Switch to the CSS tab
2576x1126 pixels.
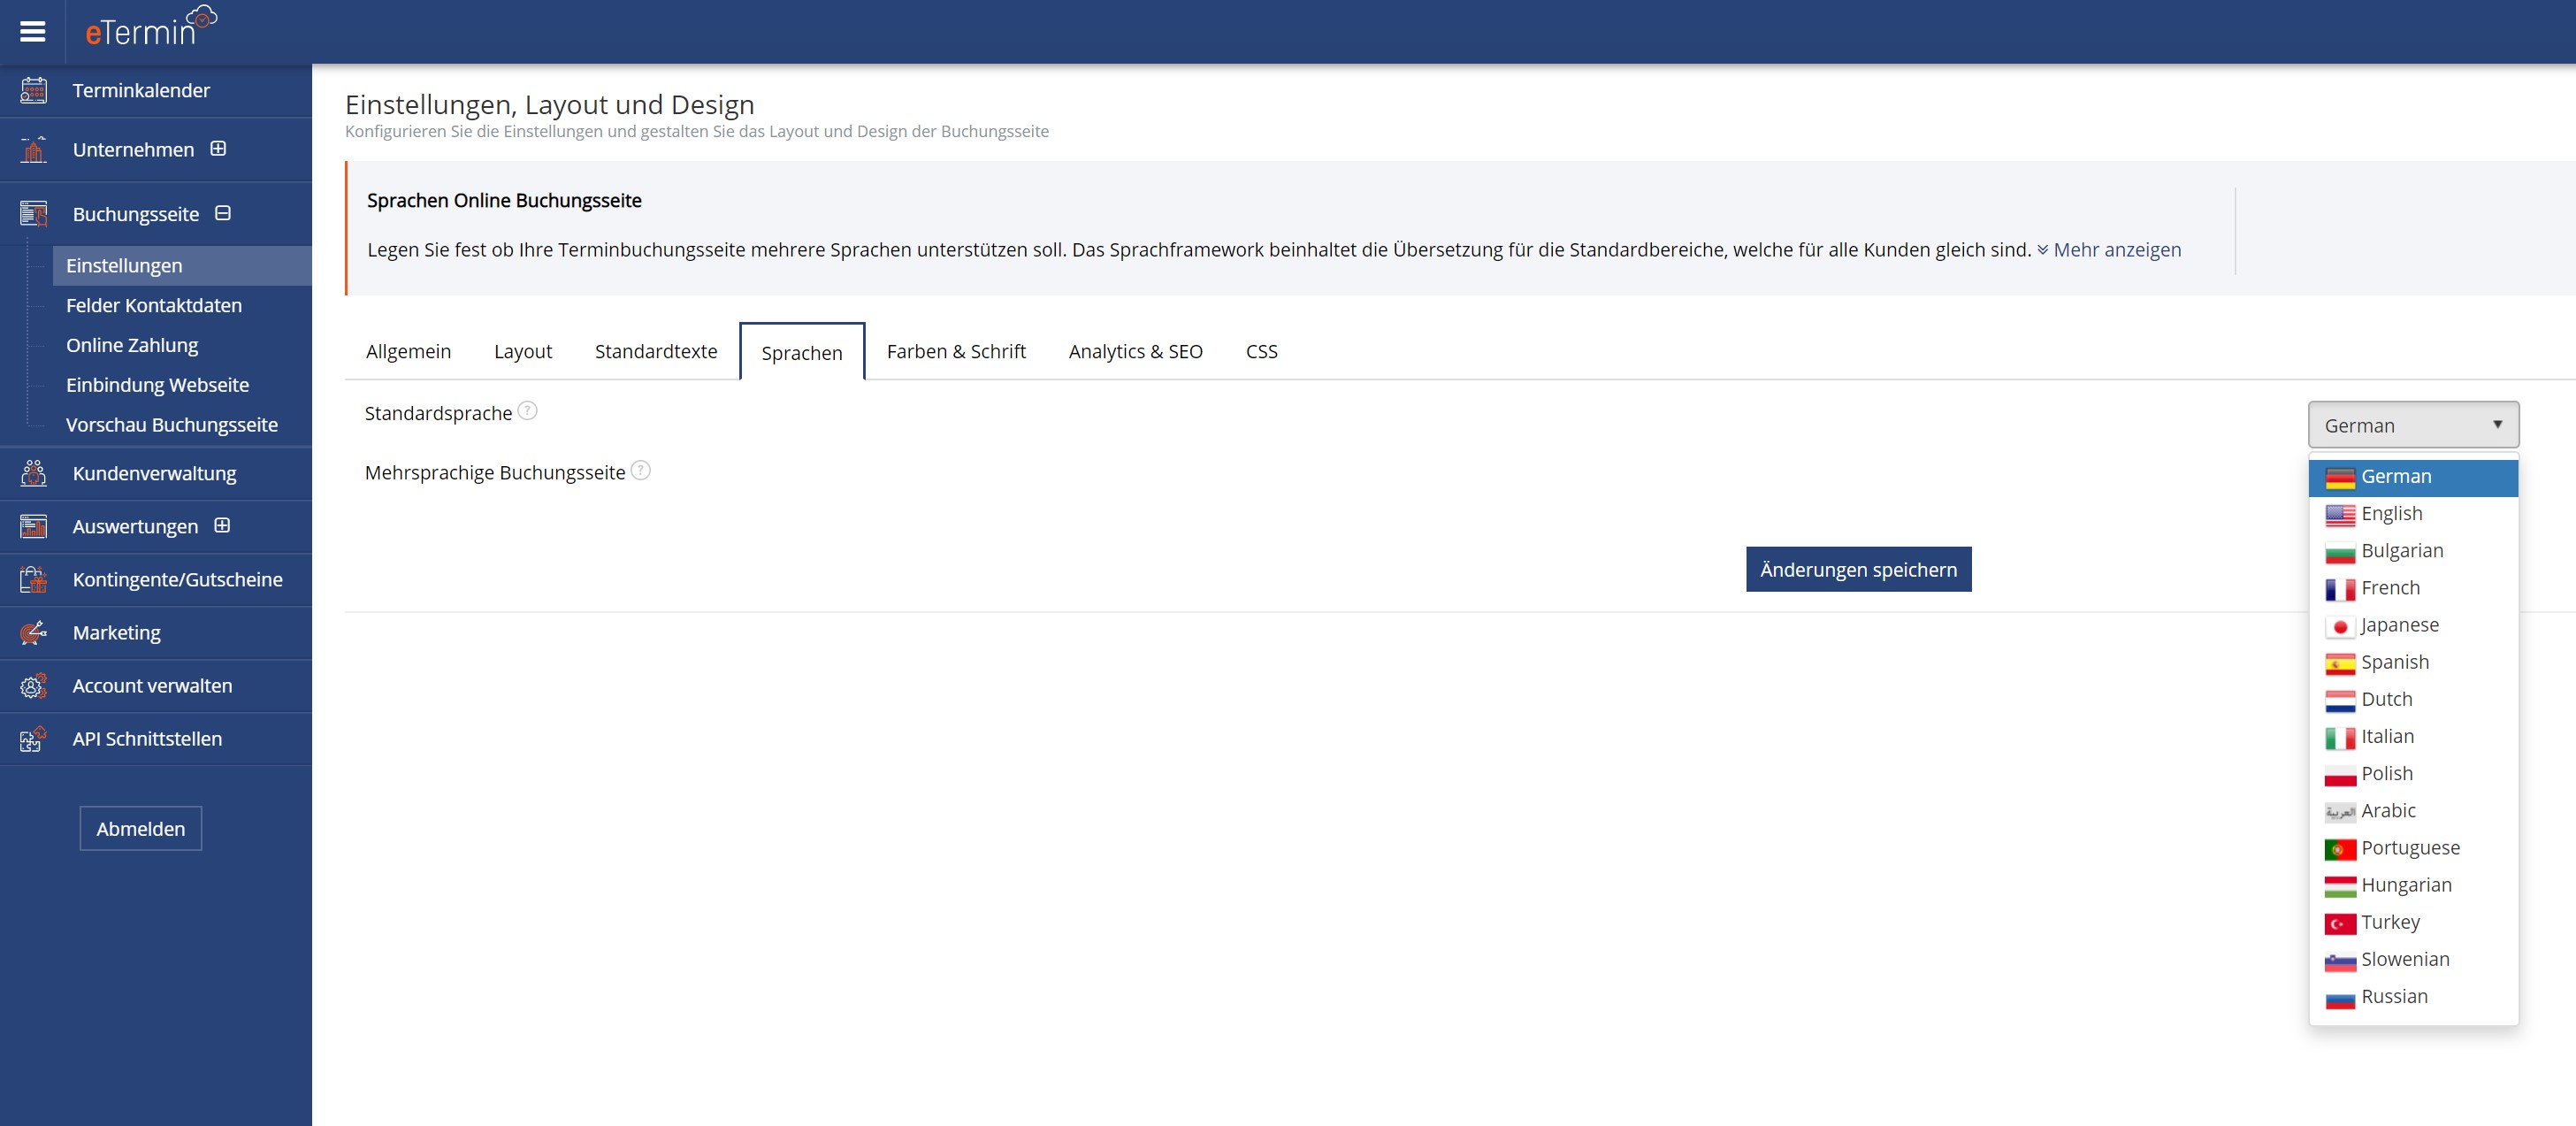1262,351
